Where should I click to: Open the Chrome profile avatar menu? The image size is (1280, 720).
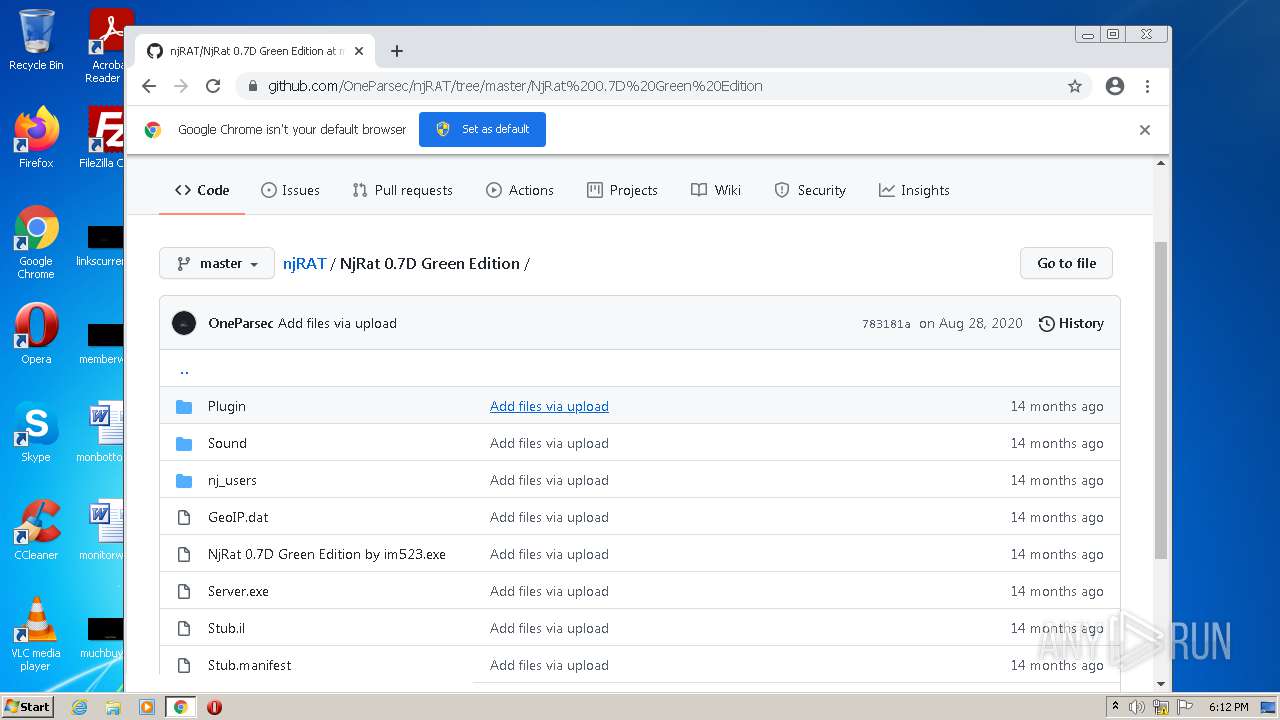point(1115,86)
